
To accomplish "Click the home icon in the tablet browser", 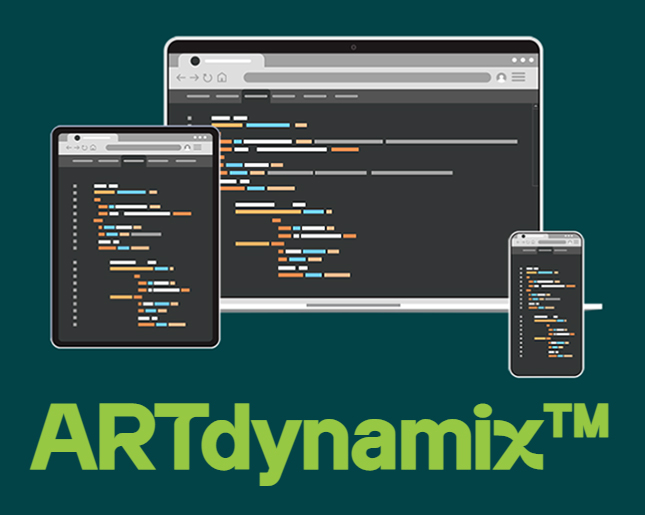I will click(93, 147).
